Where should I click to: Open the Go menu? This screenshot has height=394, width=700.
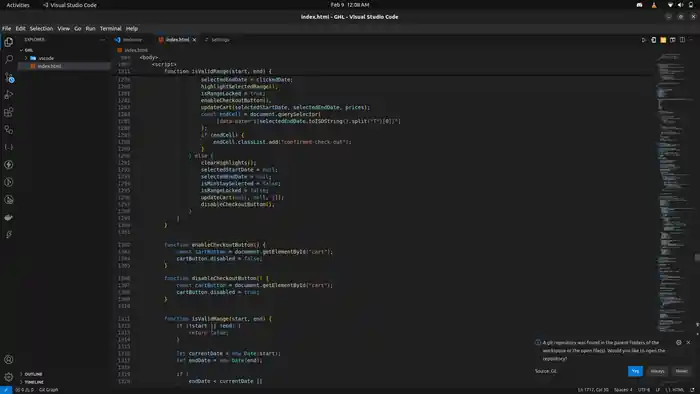78,29
